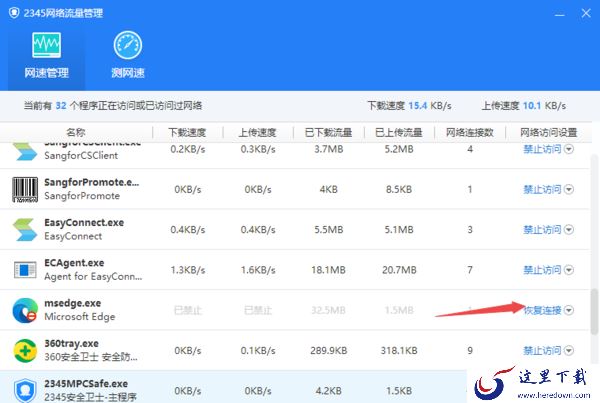Viewport: 600px width, 403px height.
Task: Block network access for SangforCSClient
Action: (x=542, y=149)
